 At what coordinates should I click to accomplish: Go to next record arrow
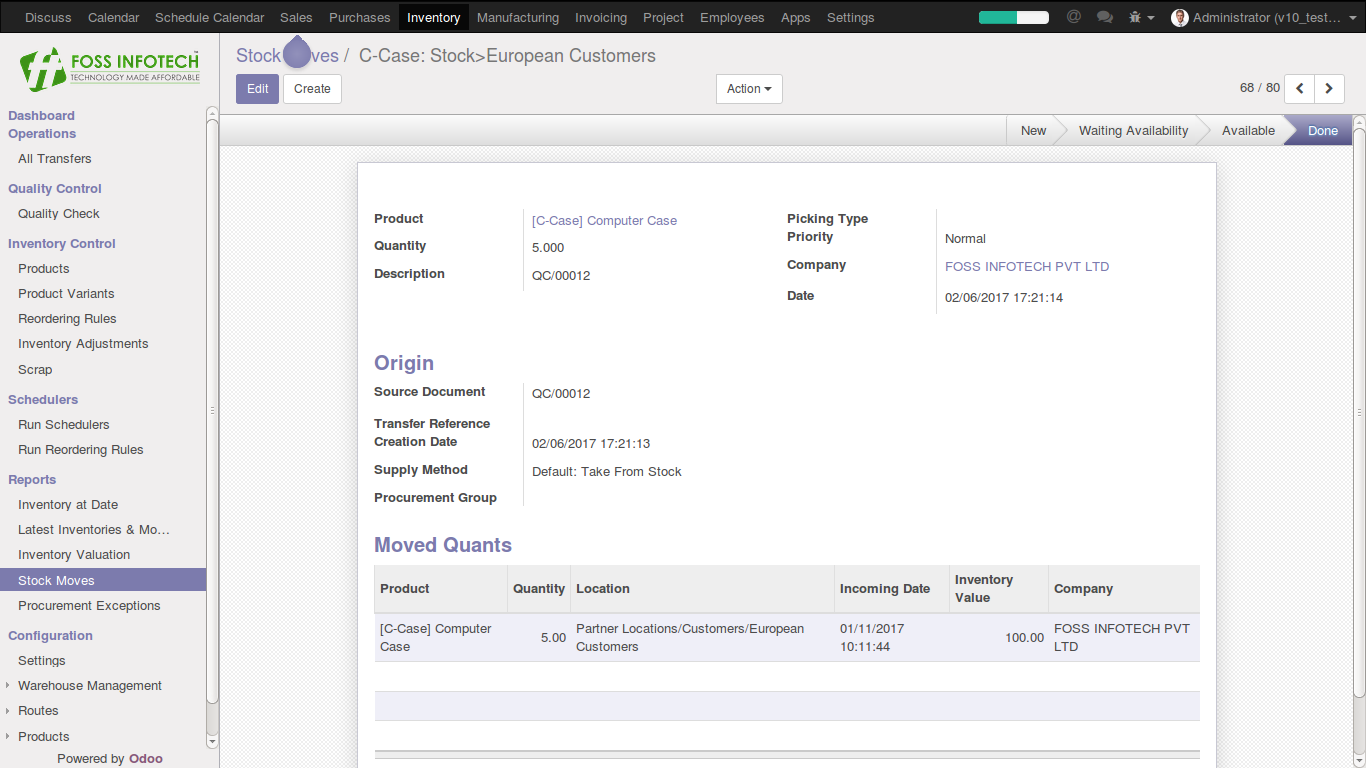click(1329, 88)
